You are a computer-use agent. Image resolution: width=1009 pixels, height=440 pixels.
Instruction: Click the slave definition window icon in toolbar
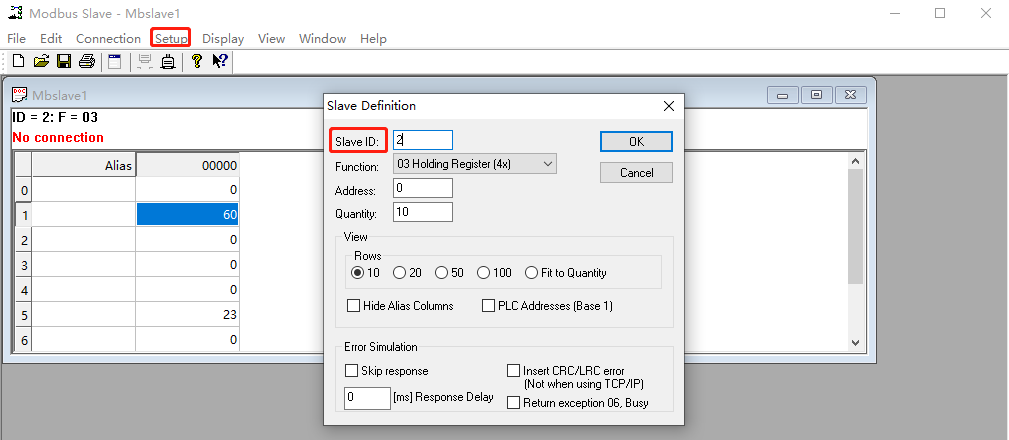coord(115,62)
